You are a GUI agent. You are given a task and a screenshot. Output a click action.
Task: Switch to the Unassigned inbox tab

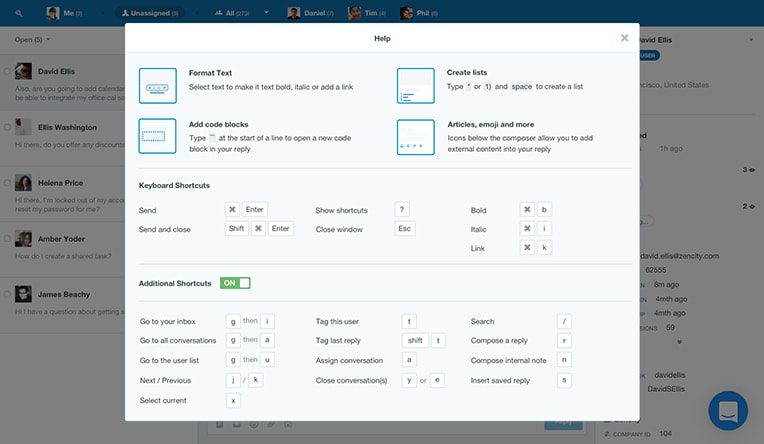coord(150,13)
